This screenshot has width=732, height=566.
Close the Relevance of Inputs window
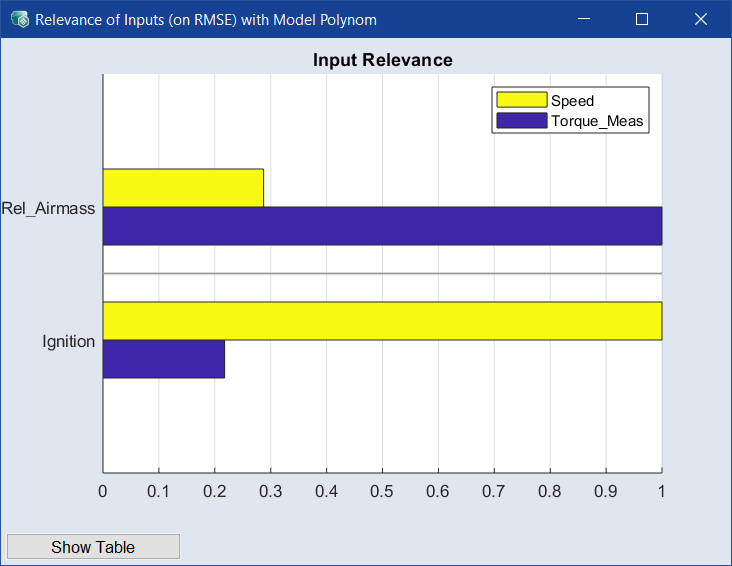click(x=700, y=19)
